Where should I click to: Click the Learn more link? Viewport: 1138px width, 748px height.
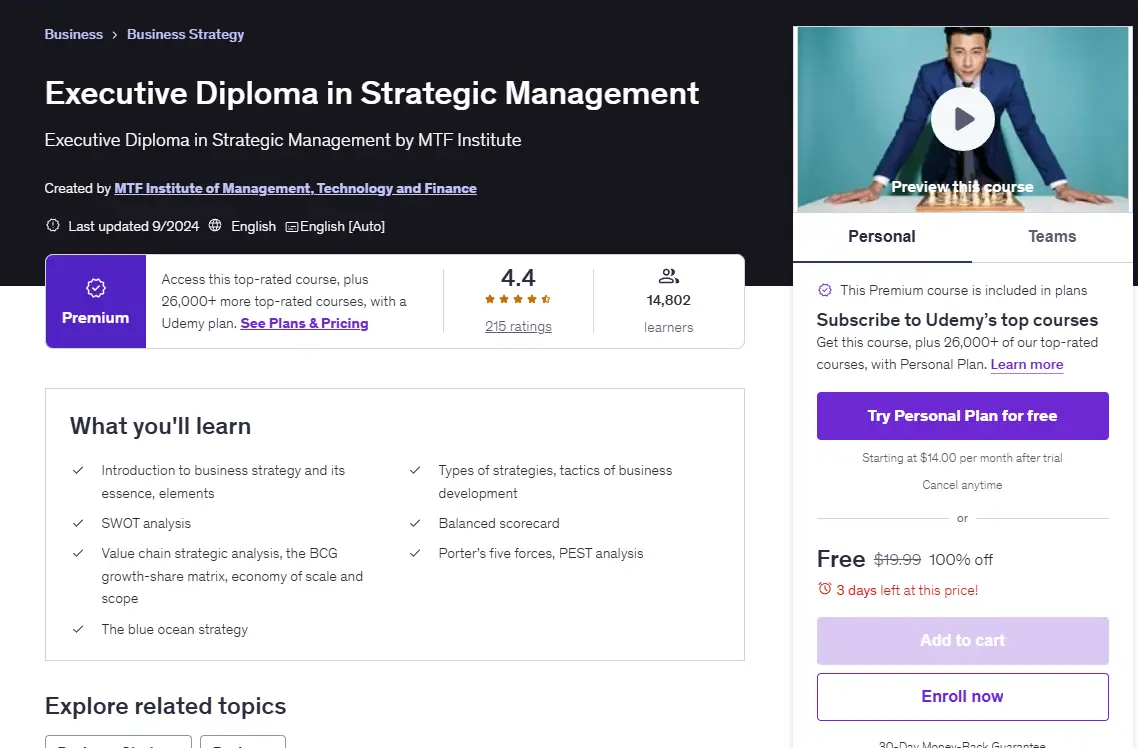[1027, 365]
